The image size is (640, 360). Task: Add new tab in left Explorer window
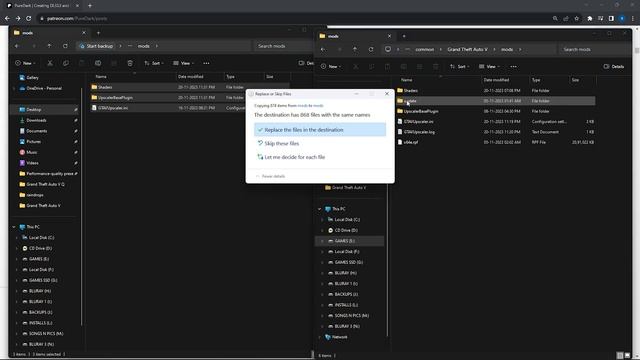pos(98,33)
